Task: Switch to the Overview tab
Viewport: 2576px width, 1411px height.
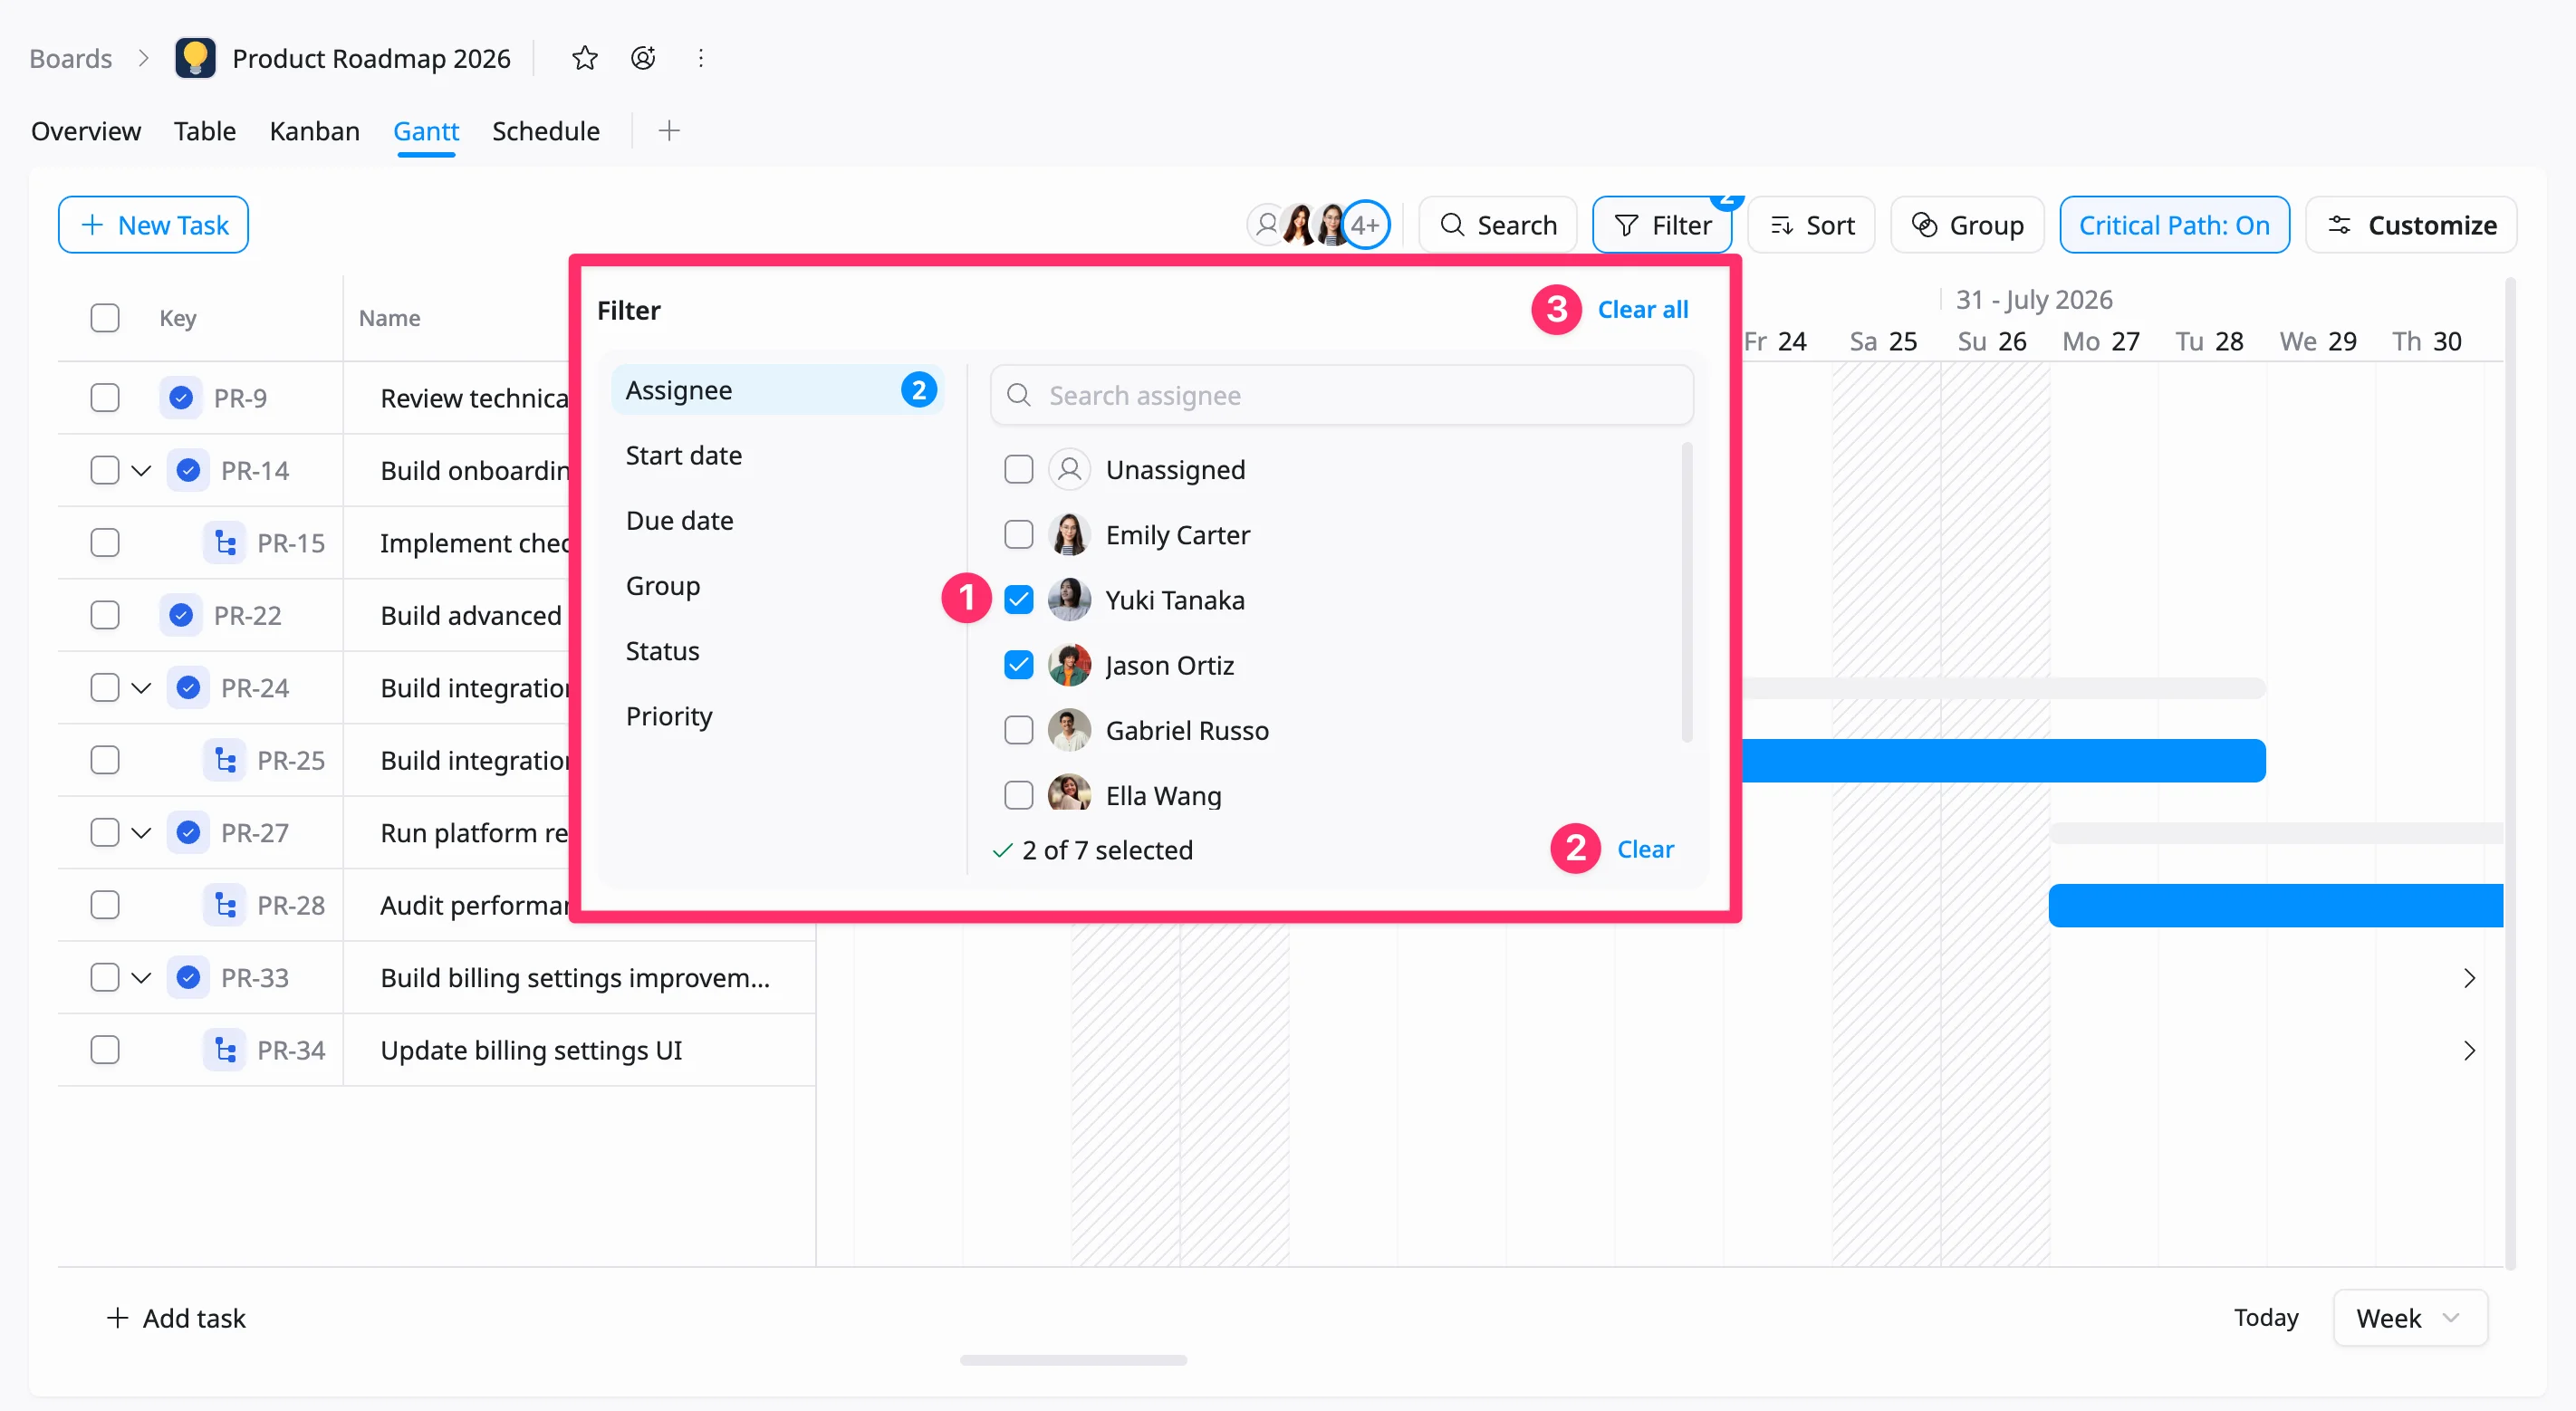Action: [86, 131]
